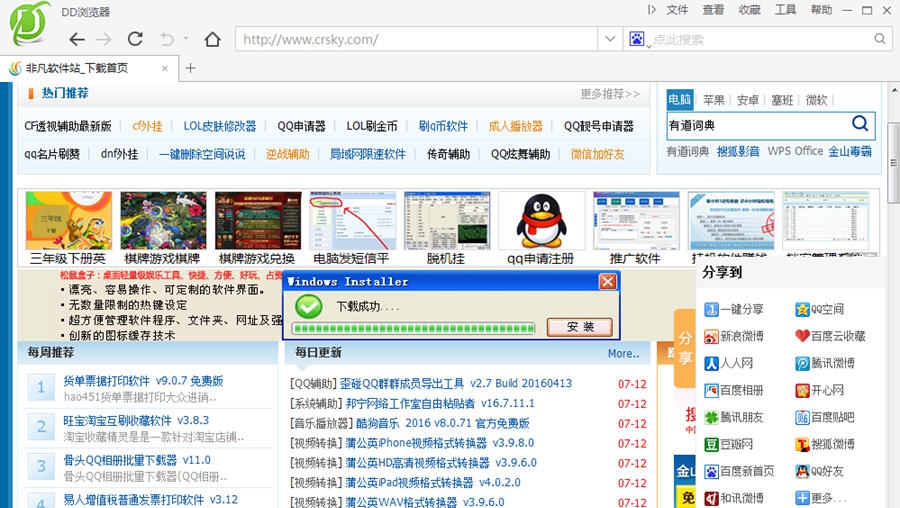This screenshot has height=508, width=900.
Task: Open the 局域网限速软件 link
Action: coord(368,154)
